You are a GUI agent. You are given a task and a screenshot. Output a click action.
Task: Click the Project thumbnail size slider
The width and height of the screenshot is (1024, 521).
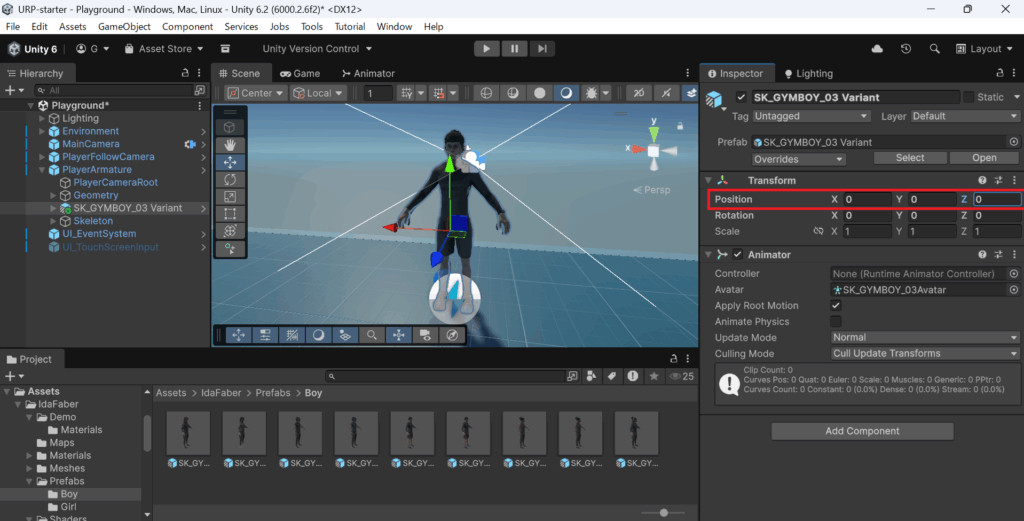(664, 512)
